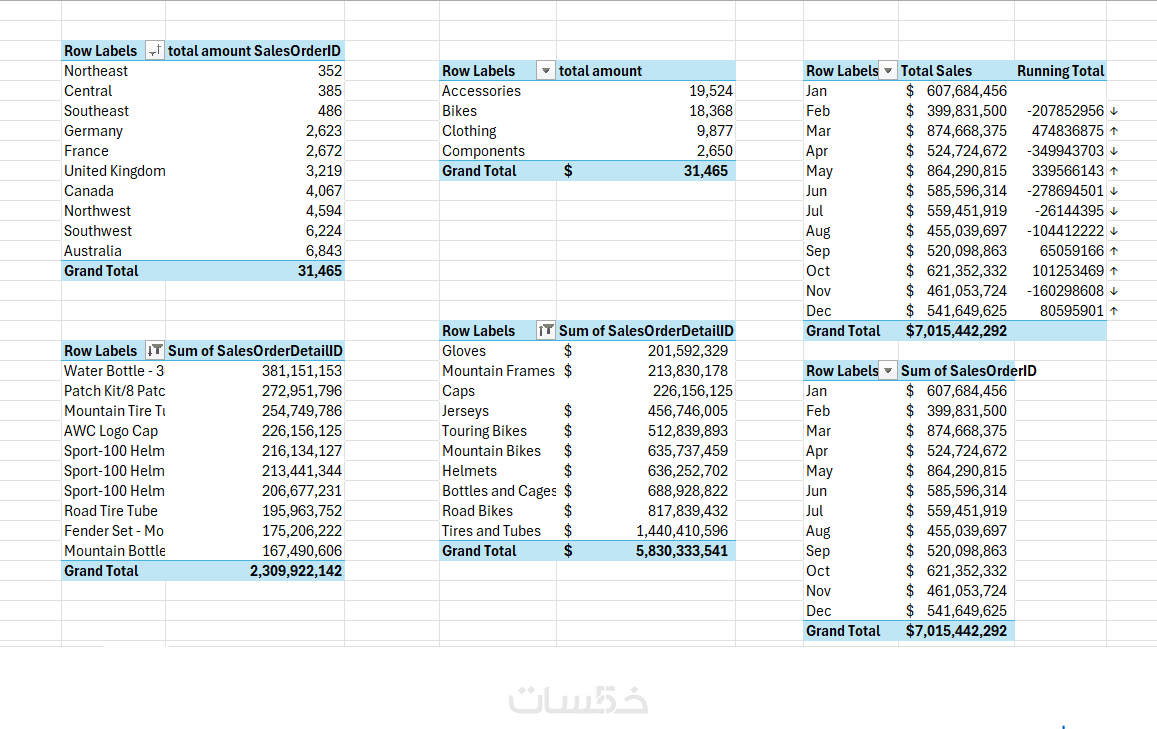
Task: Click the Bikes category cell
Action: pos(498,111)
